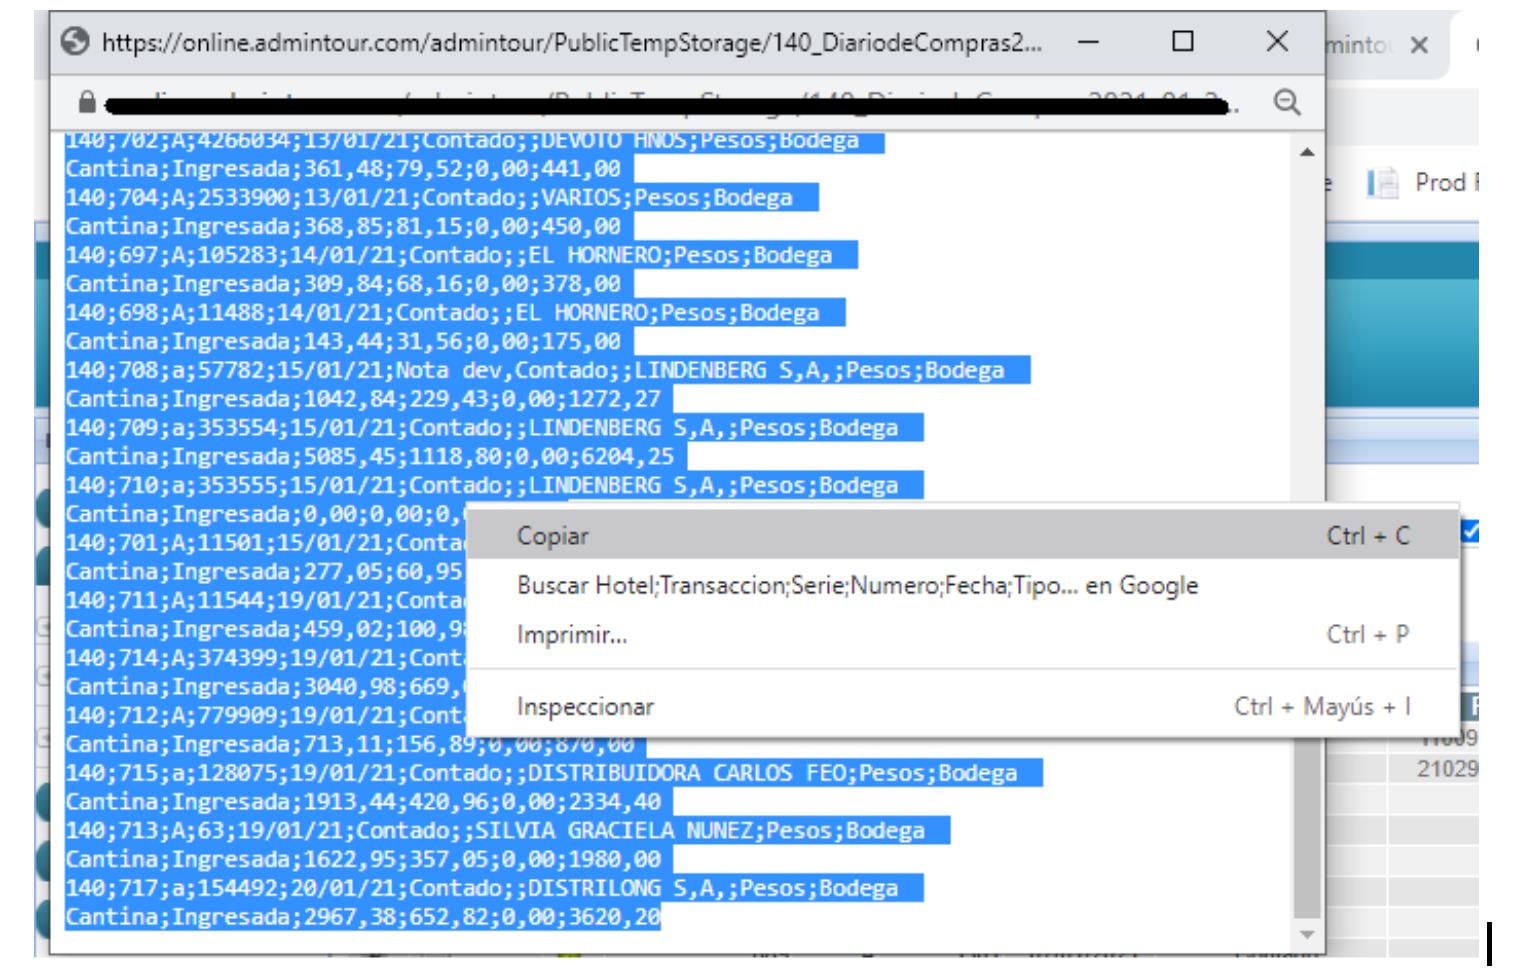Click the document icon beside Prod
Viewport: 1530px width, 971px height.
pyautogui.click(x=1382, y=183)
